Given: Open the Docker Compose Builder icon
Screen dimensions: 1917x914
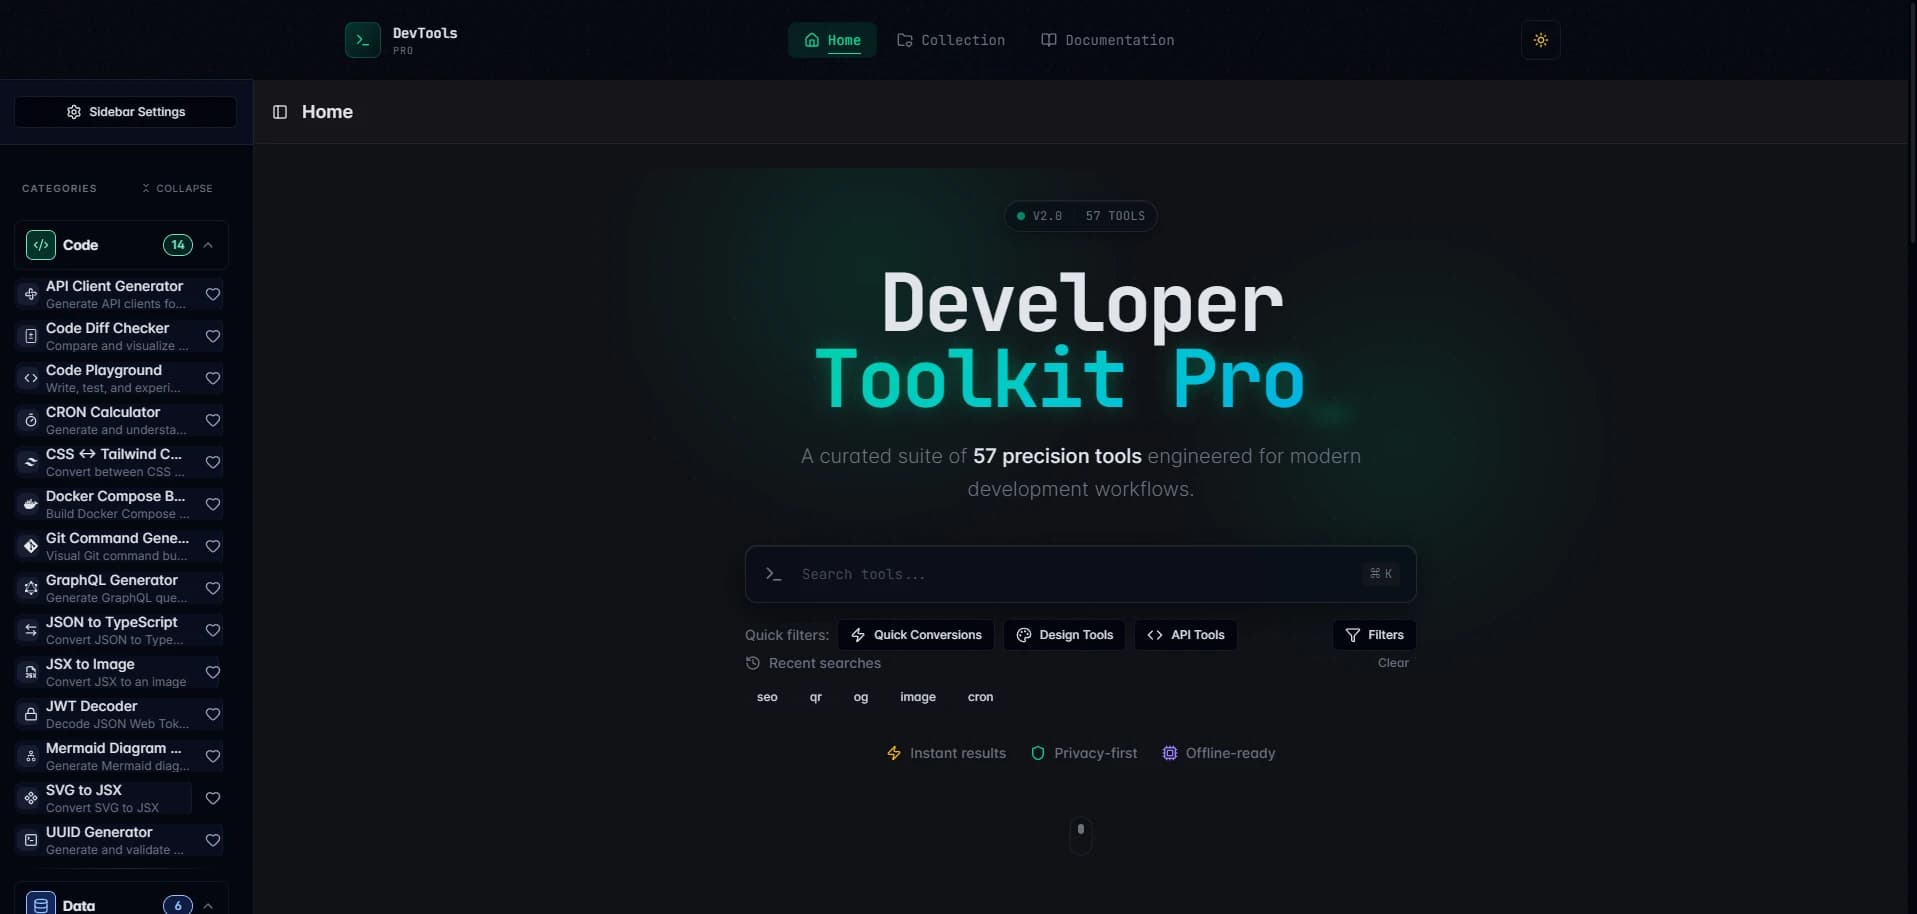Looking at the screenshot, I should [30, 504].
